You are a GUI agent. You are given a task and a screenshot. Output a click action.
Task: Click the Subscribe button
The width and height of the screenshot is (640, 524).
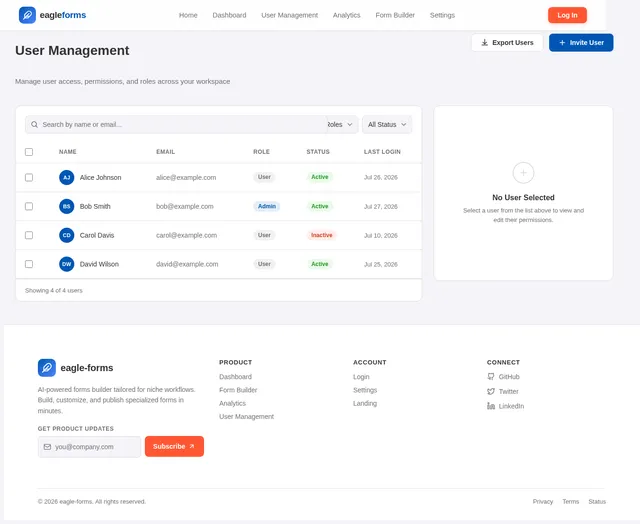click(174, 446)
